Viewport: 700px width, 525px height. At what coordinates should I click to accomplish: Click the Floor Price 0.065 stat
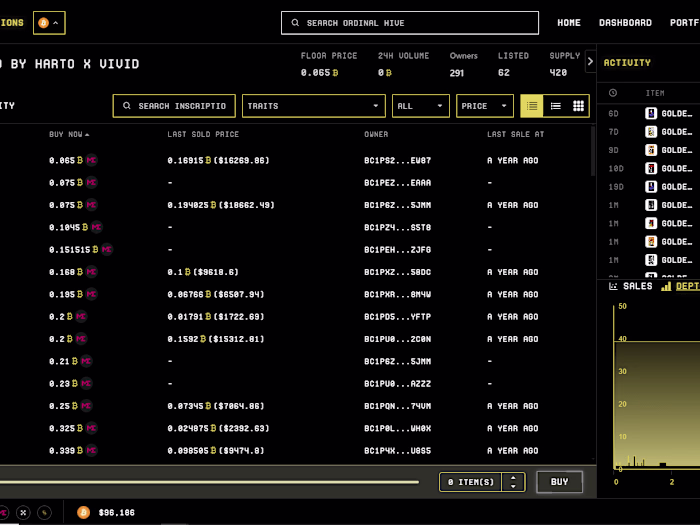pyautogui.click(x=328, y=64)
